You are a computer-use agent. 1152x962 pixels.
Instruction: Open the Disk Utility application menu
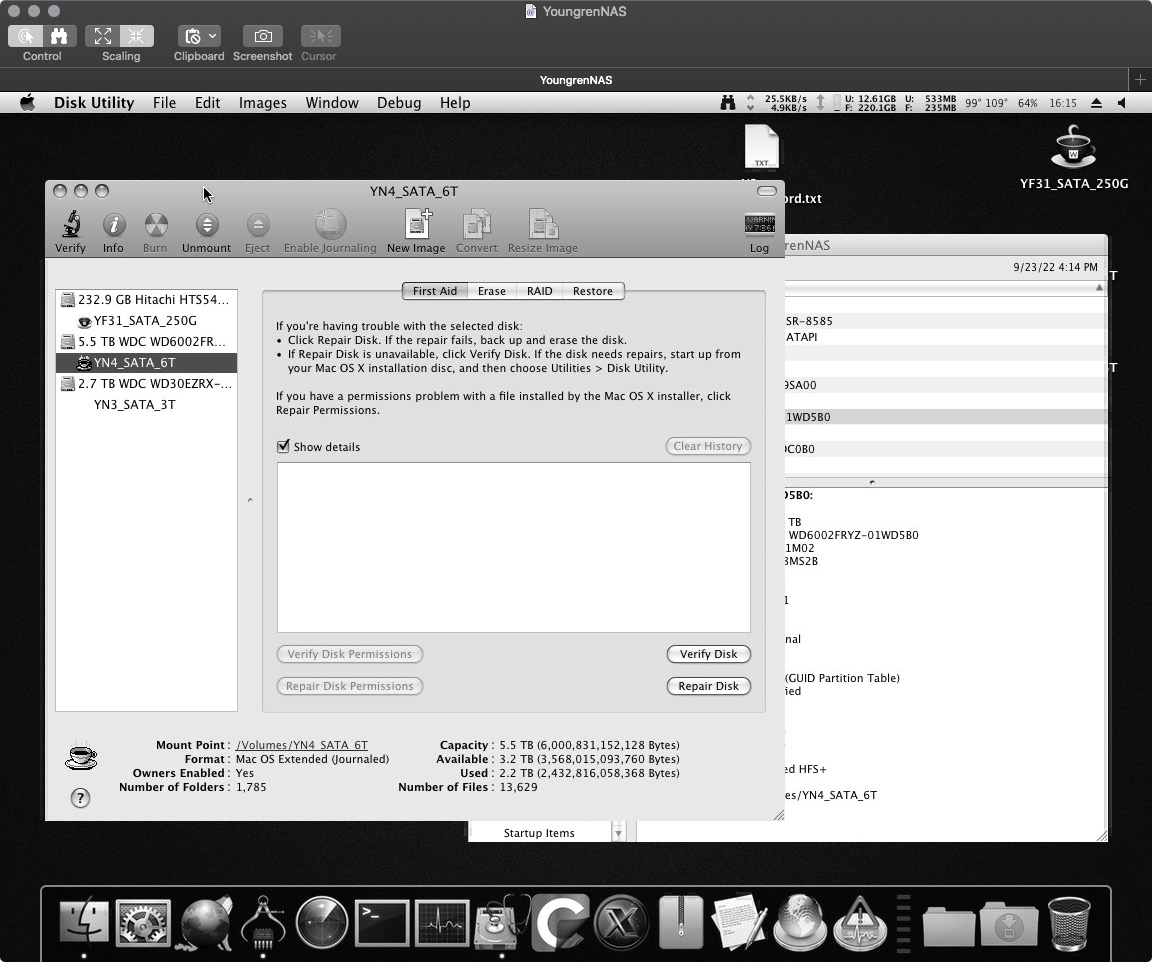94,103
